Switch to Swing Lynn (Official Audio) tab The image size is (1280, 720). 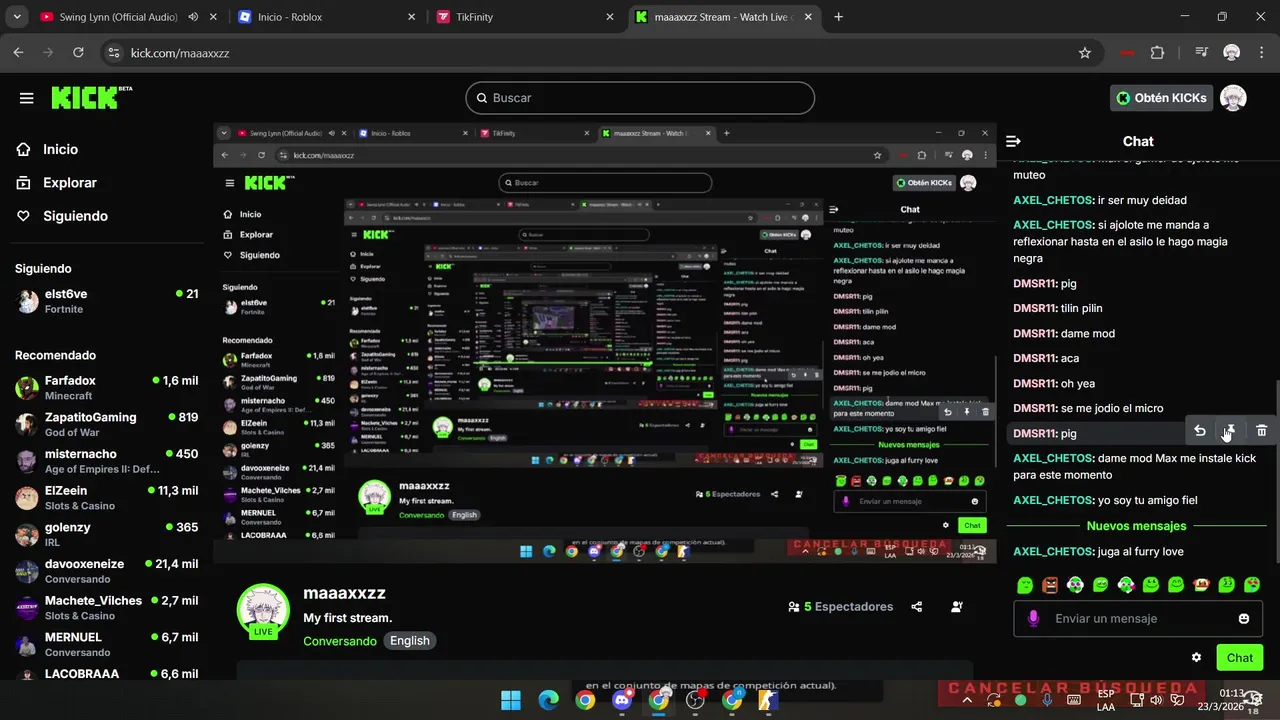(x=117, y=17)
